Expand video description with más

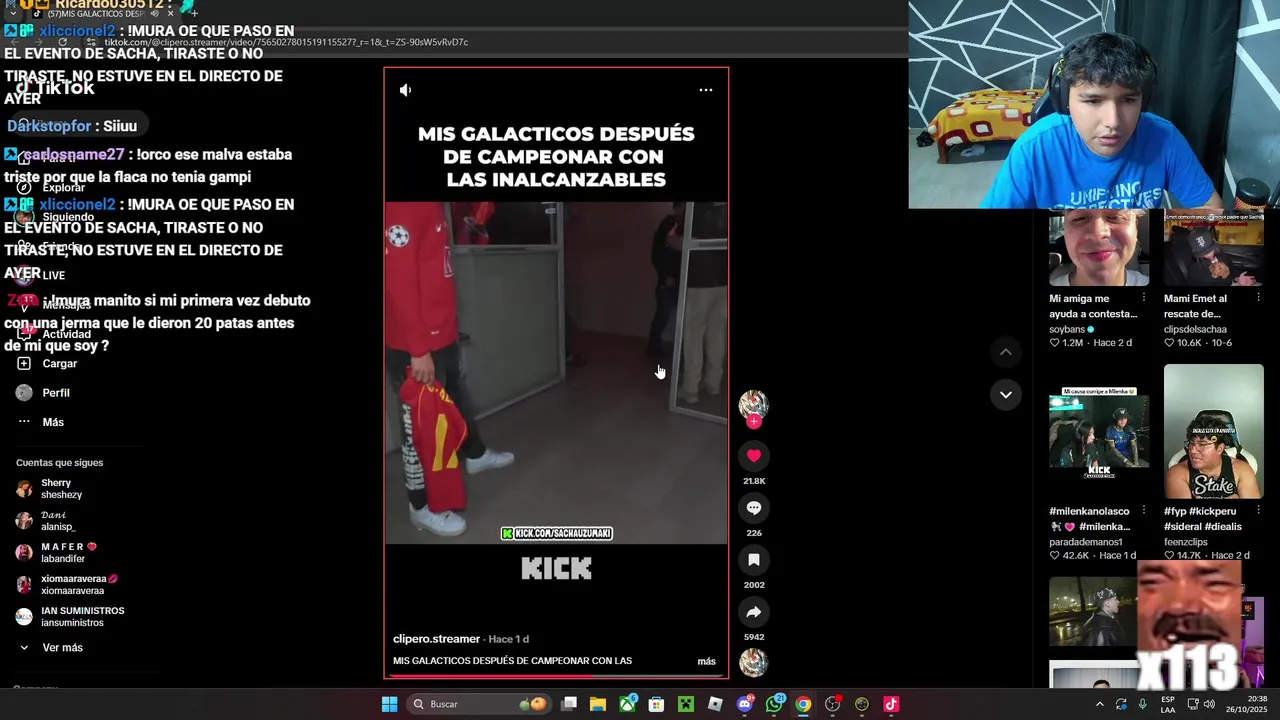pyautogui.click(x=706, y=661)
